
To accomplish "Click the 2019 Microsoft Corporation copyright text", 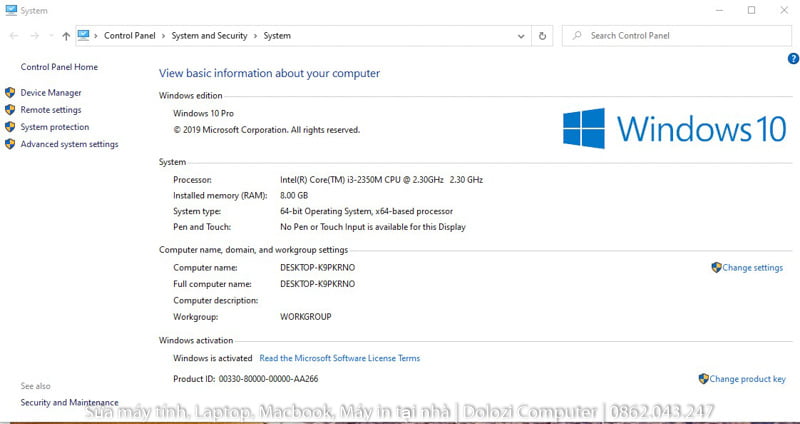I will [266, 130].
